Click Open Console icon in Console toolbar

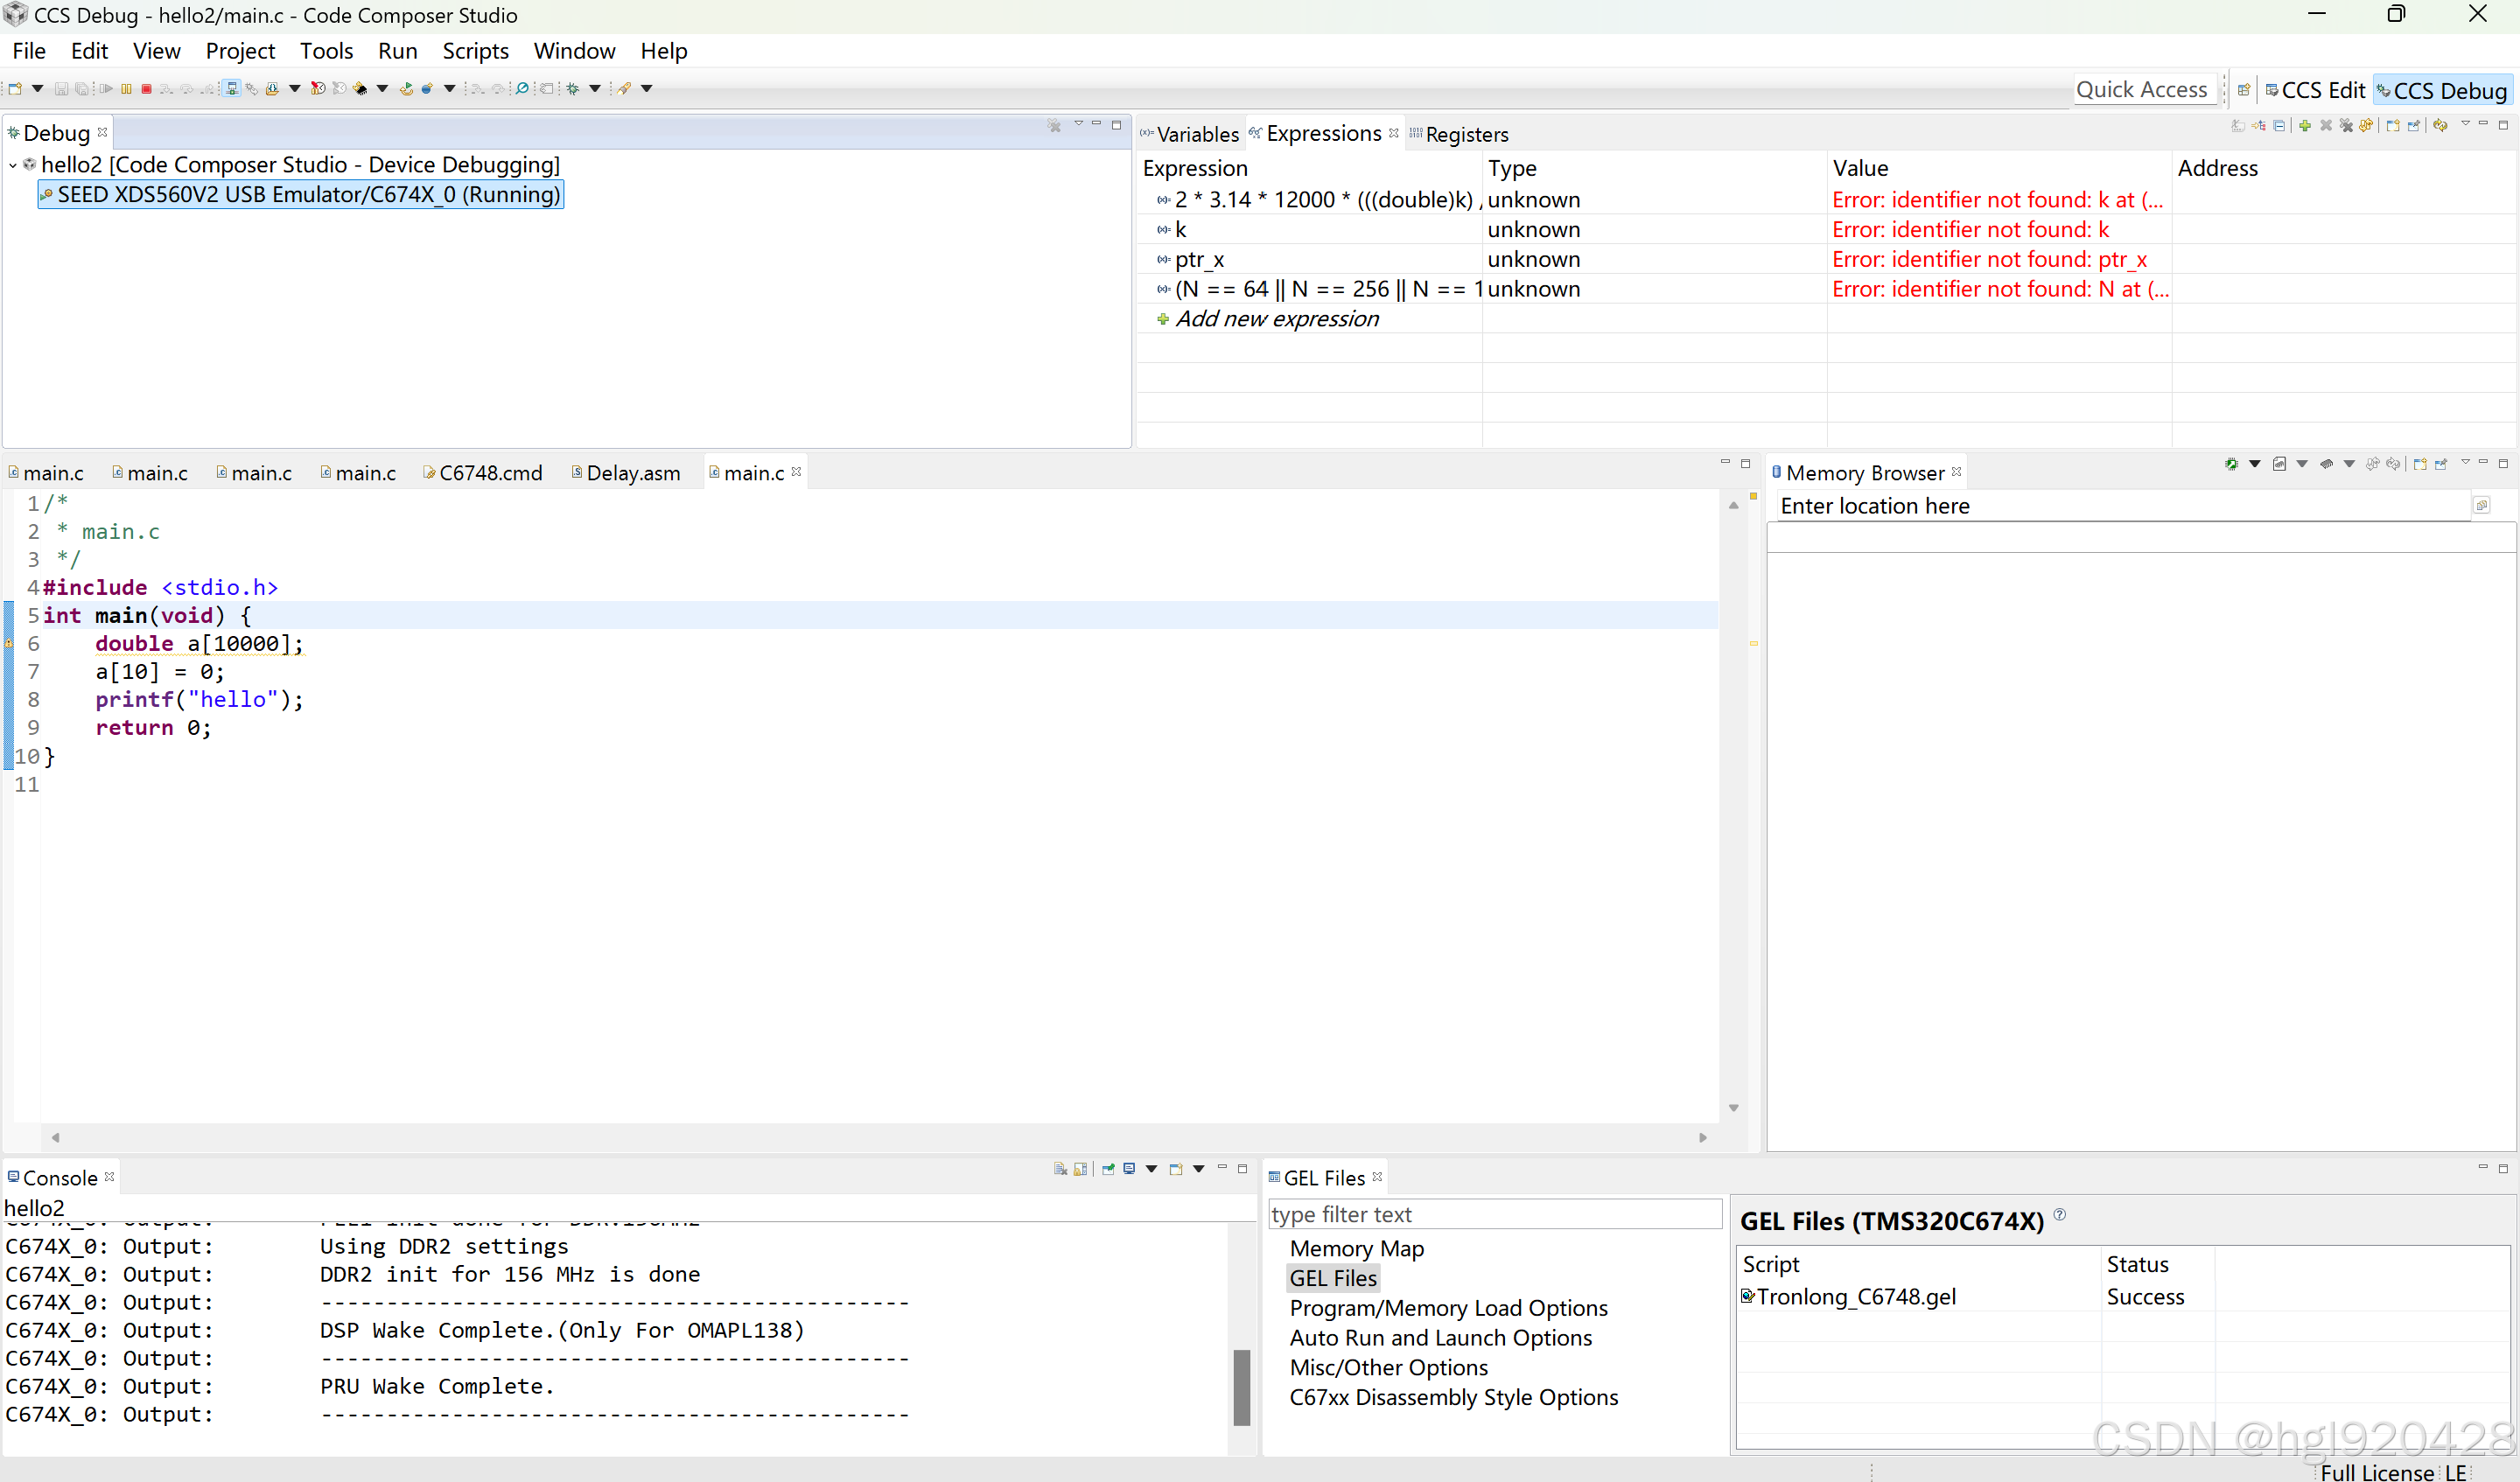pos(1176,1169)
